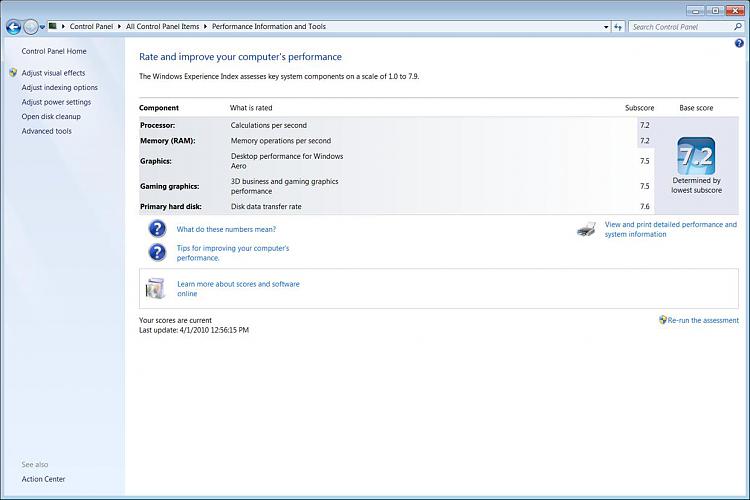
Task: Expand the arrow before Control Panel breadcrumb
Action: (63, 27)
